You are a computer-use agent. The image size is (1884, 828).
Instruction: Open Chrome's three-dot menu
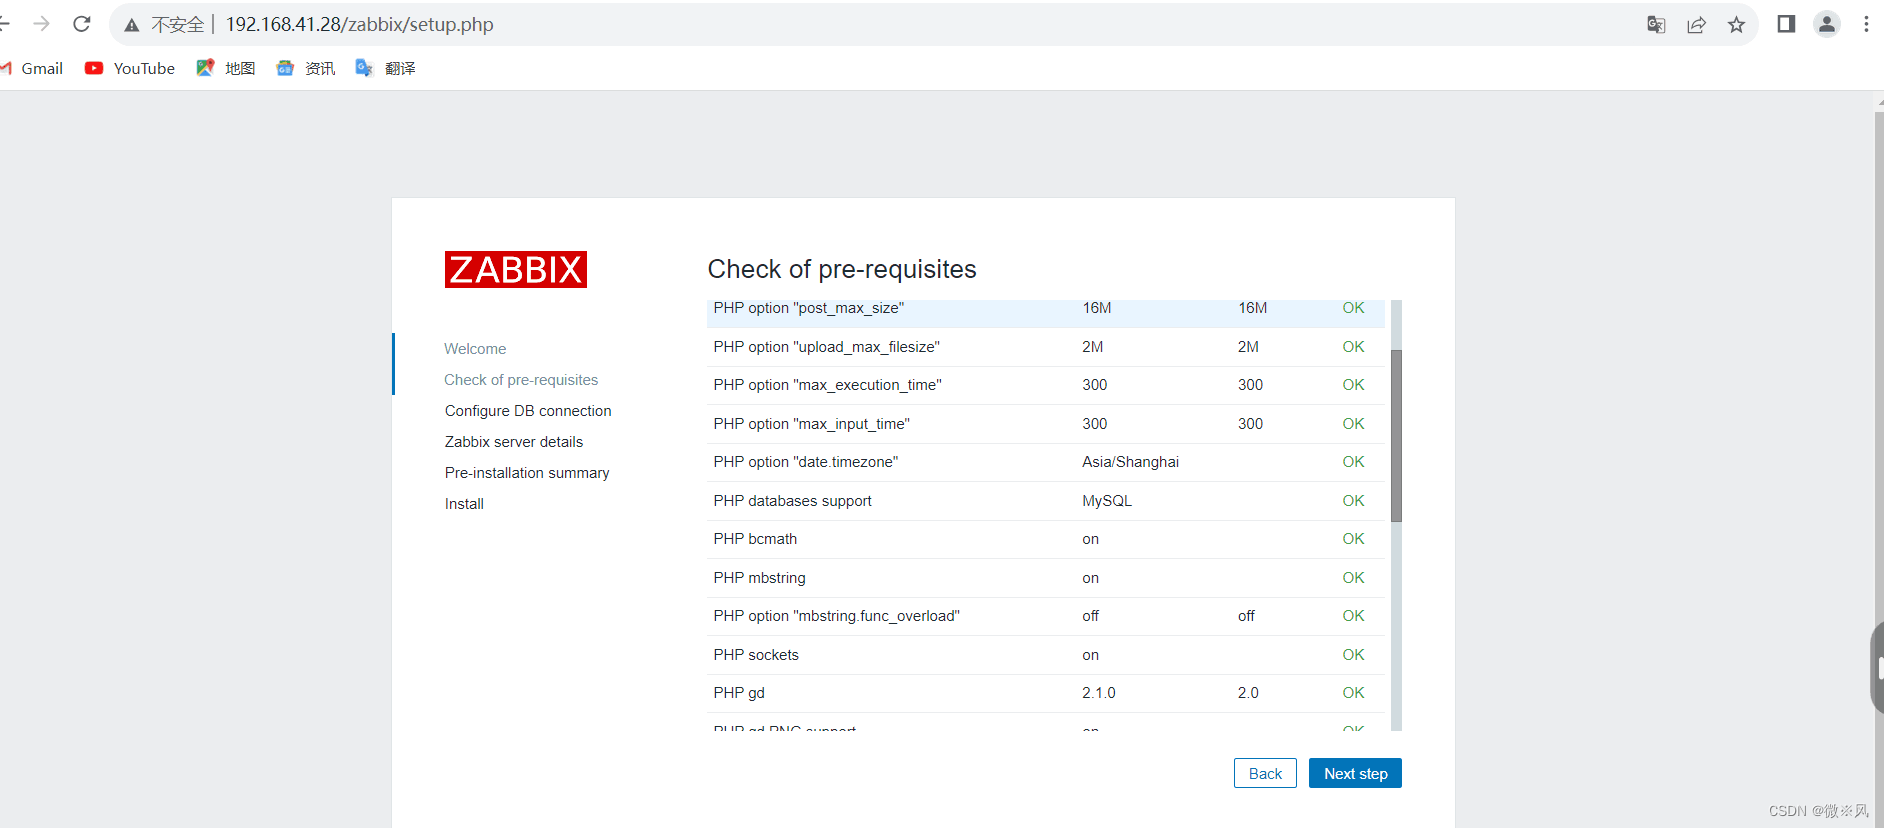[x=1866, y=24]
